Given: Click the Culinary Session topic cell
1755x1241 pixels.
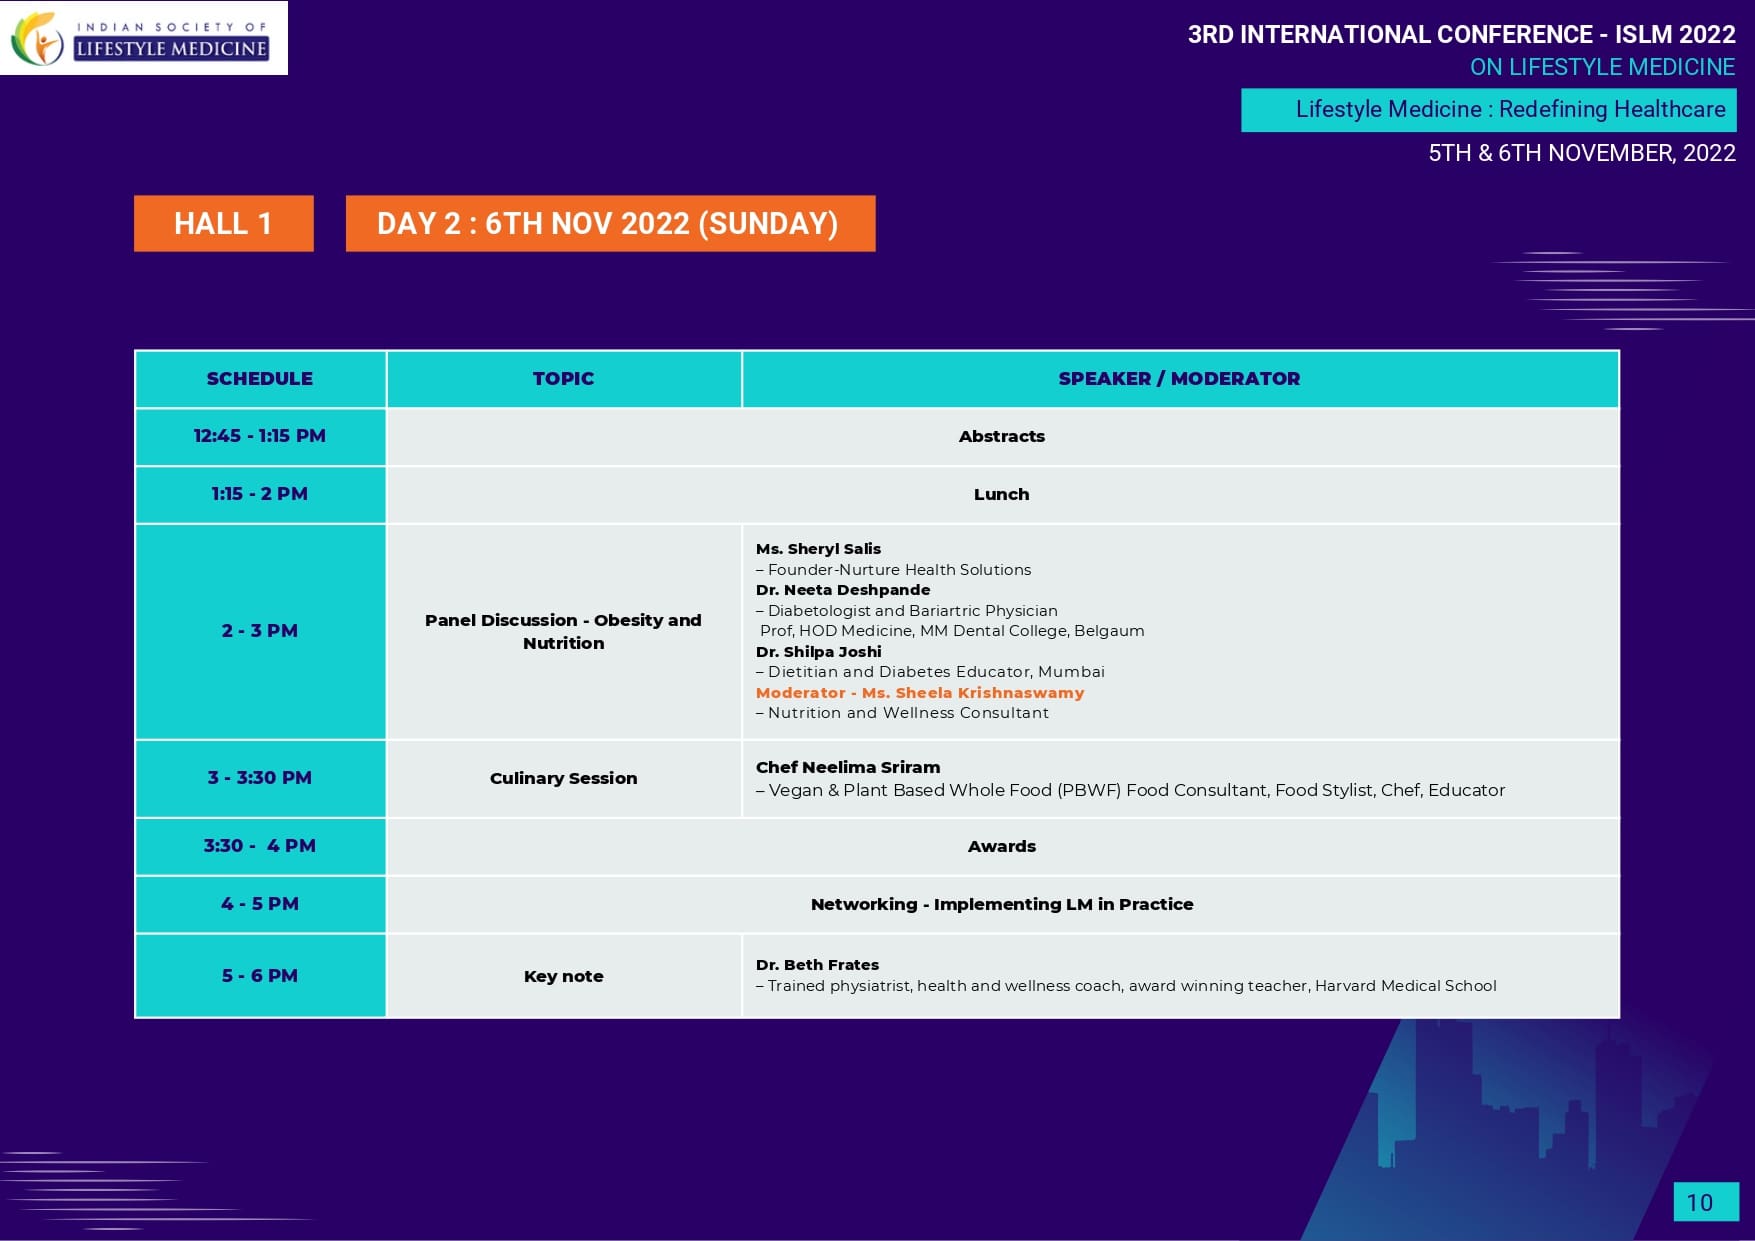Looking at the screenshot, I should tap(563, 778).
